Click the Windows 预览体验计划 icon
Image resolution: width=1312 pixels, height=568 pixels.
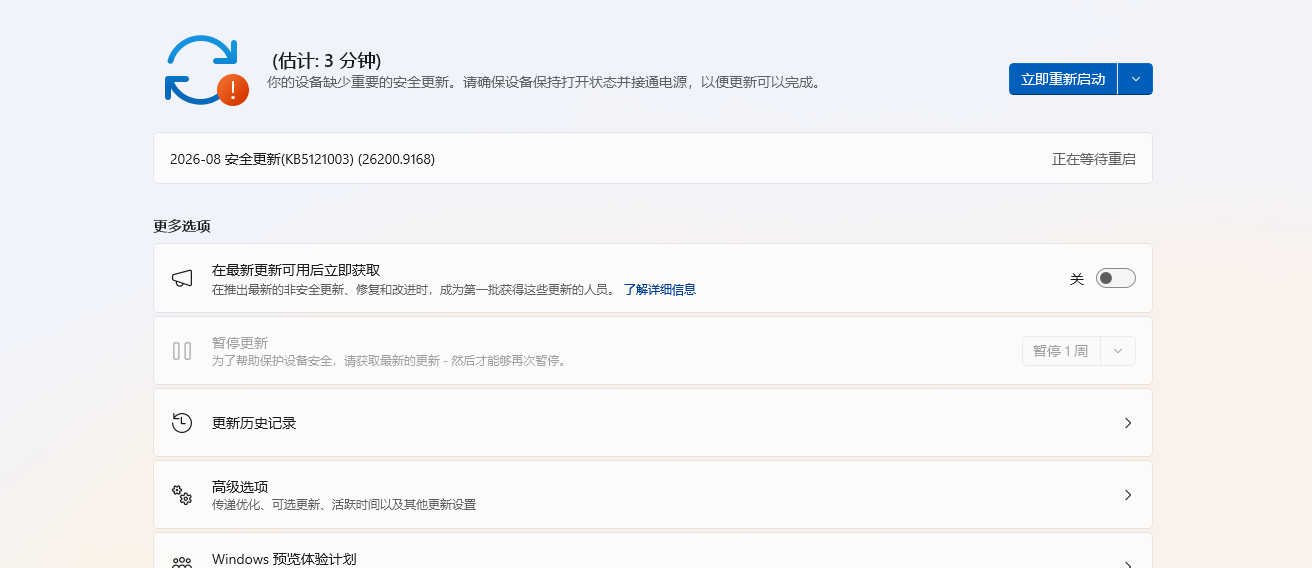(182, 563)
